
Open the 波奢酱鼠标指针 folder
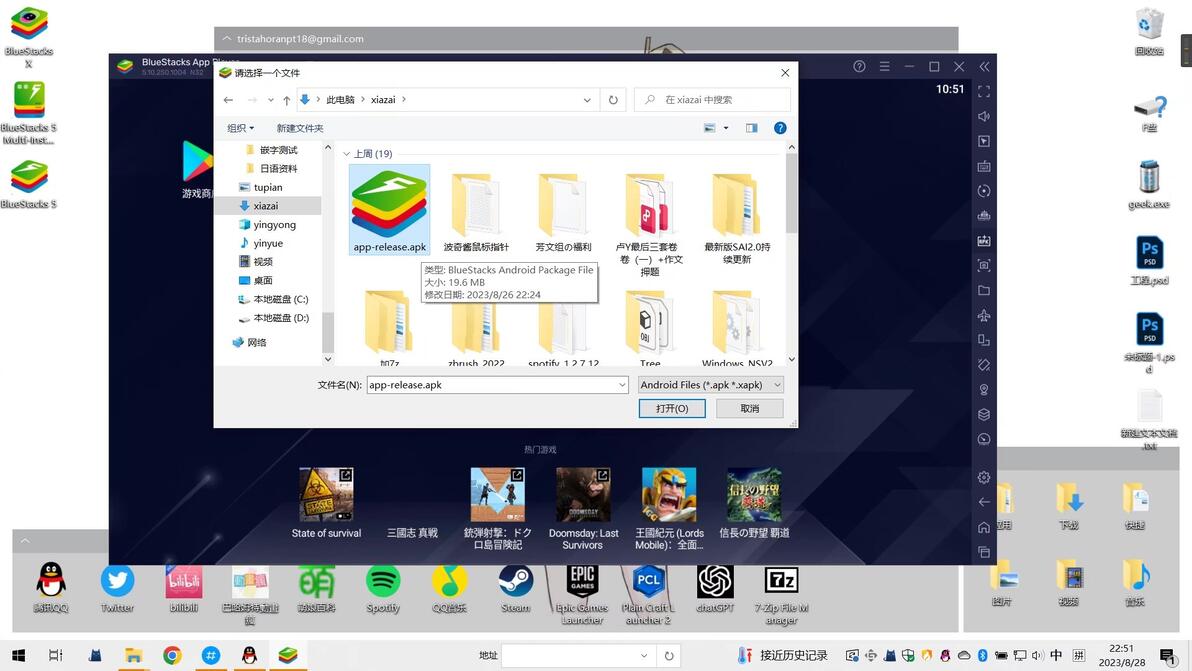476,213
